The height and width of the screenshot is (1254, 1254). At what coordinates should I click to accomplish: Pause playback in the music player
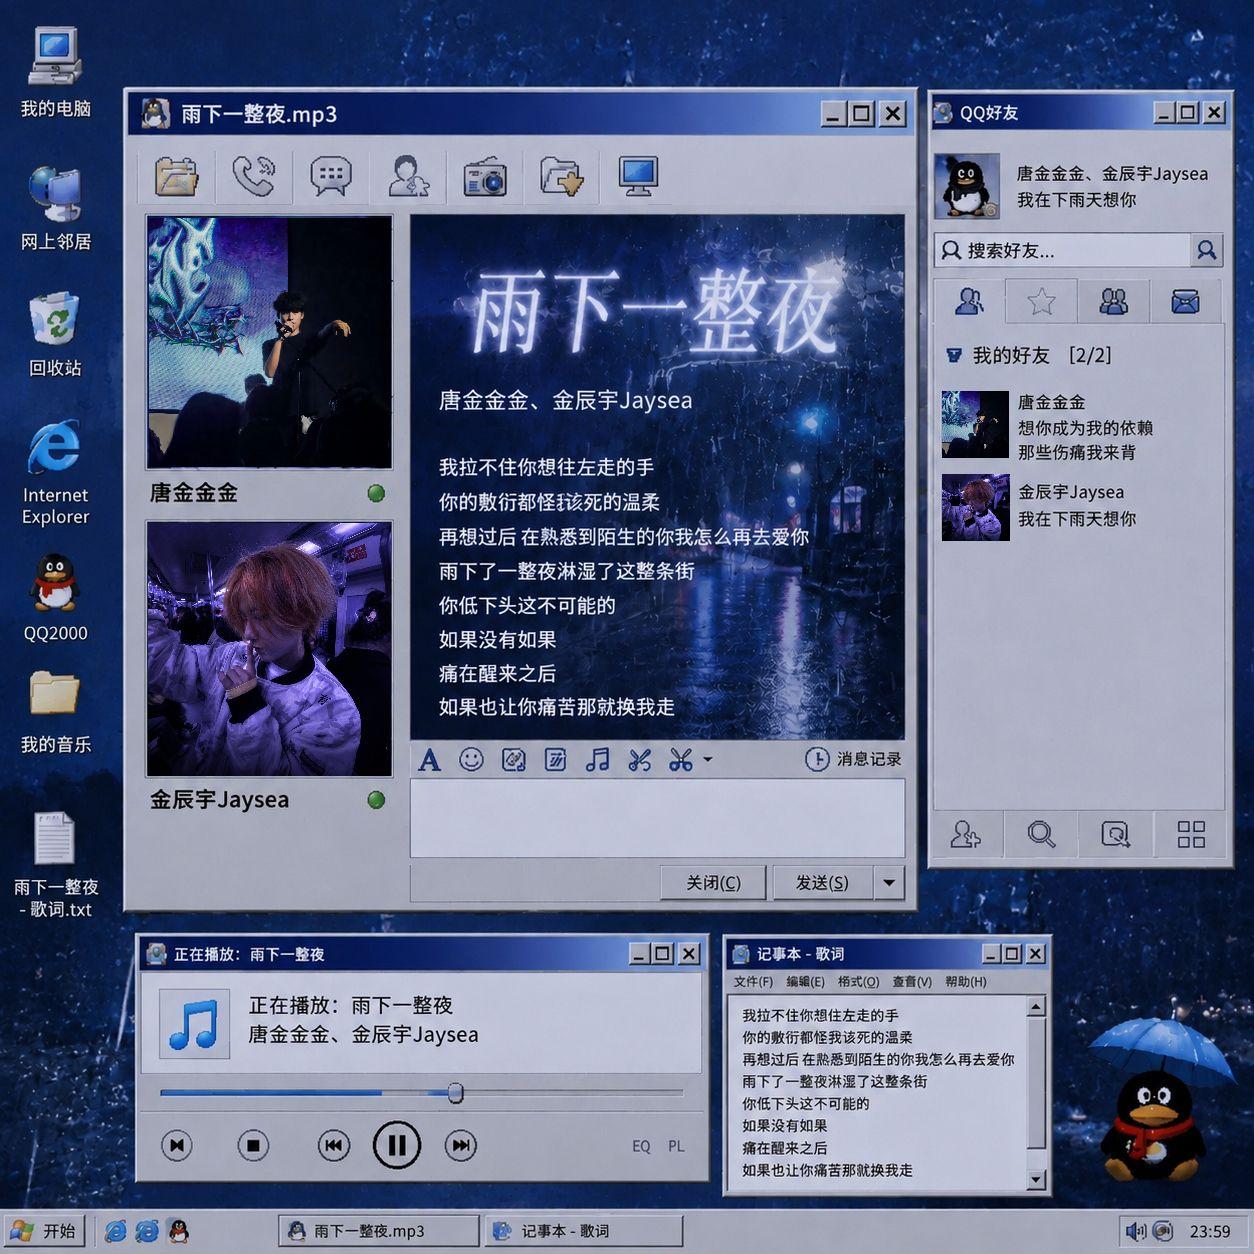[x=397, y=1145]
